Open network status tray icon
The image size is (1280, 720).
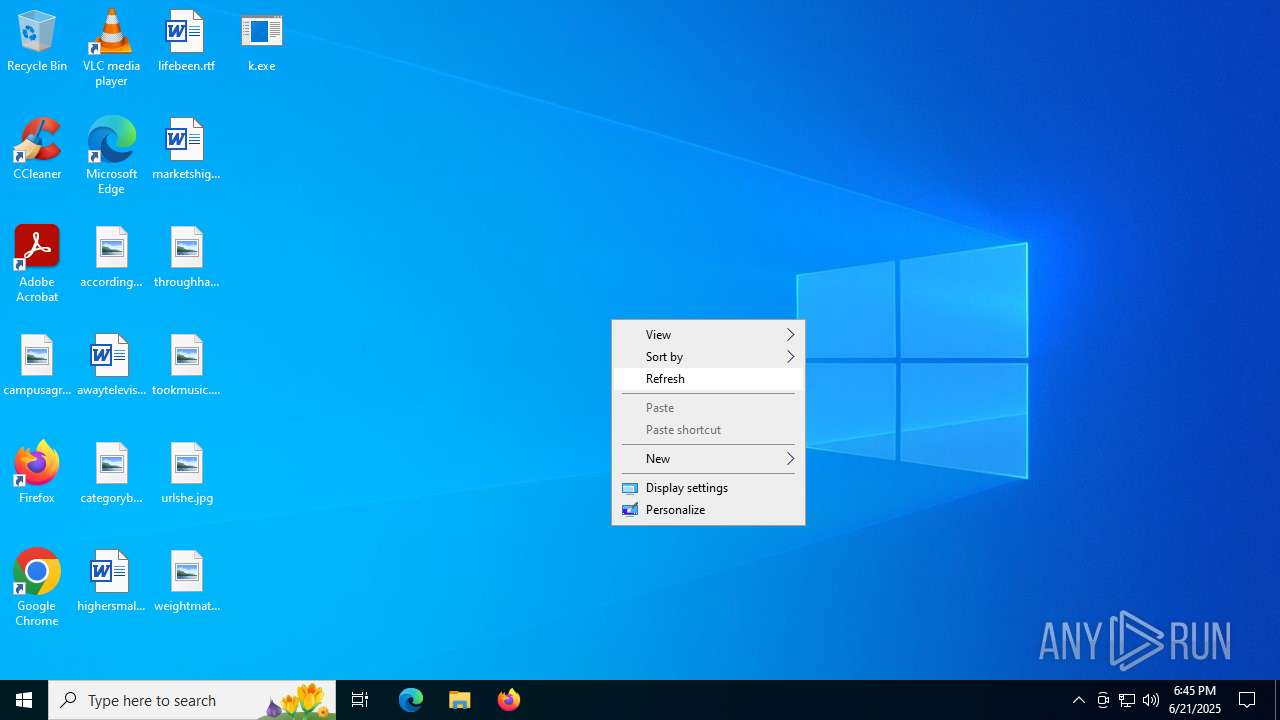[1127, 700]
